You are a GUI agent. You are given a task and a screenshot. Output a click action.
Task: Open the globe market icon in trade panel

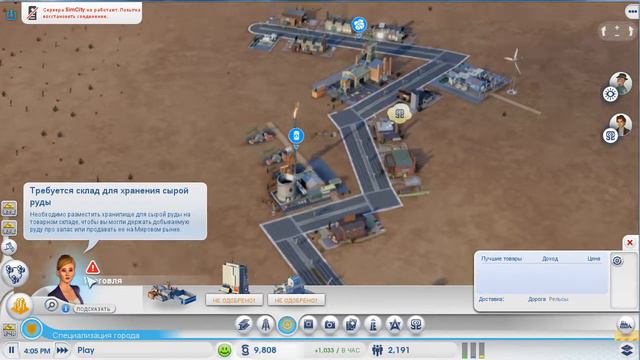tap(617, 260)
